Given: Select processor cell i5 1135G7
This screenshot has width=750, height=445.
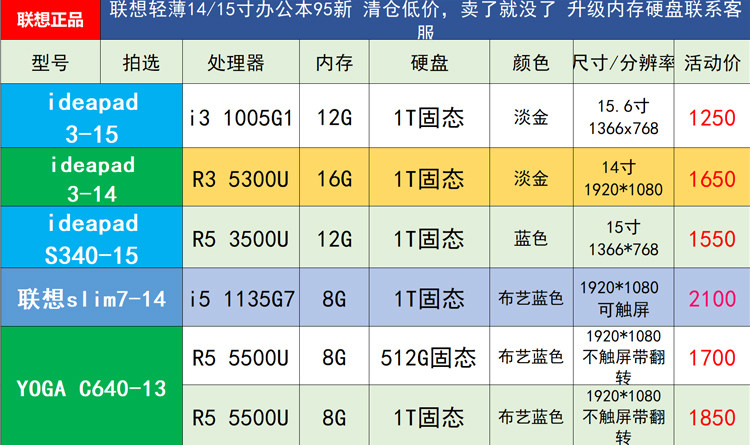Looking at the screenshot, I should click(241, 298).
